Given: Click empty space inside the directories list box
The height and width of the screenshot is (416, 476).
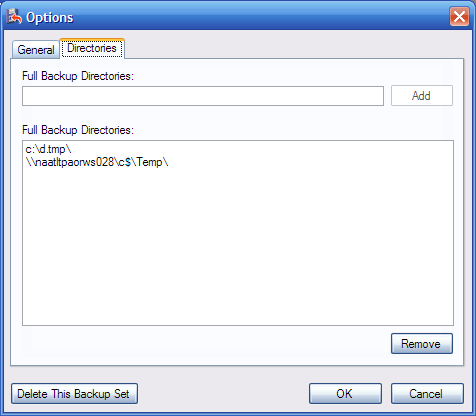Looking at the screenshot, I should (x=238, y=247).
